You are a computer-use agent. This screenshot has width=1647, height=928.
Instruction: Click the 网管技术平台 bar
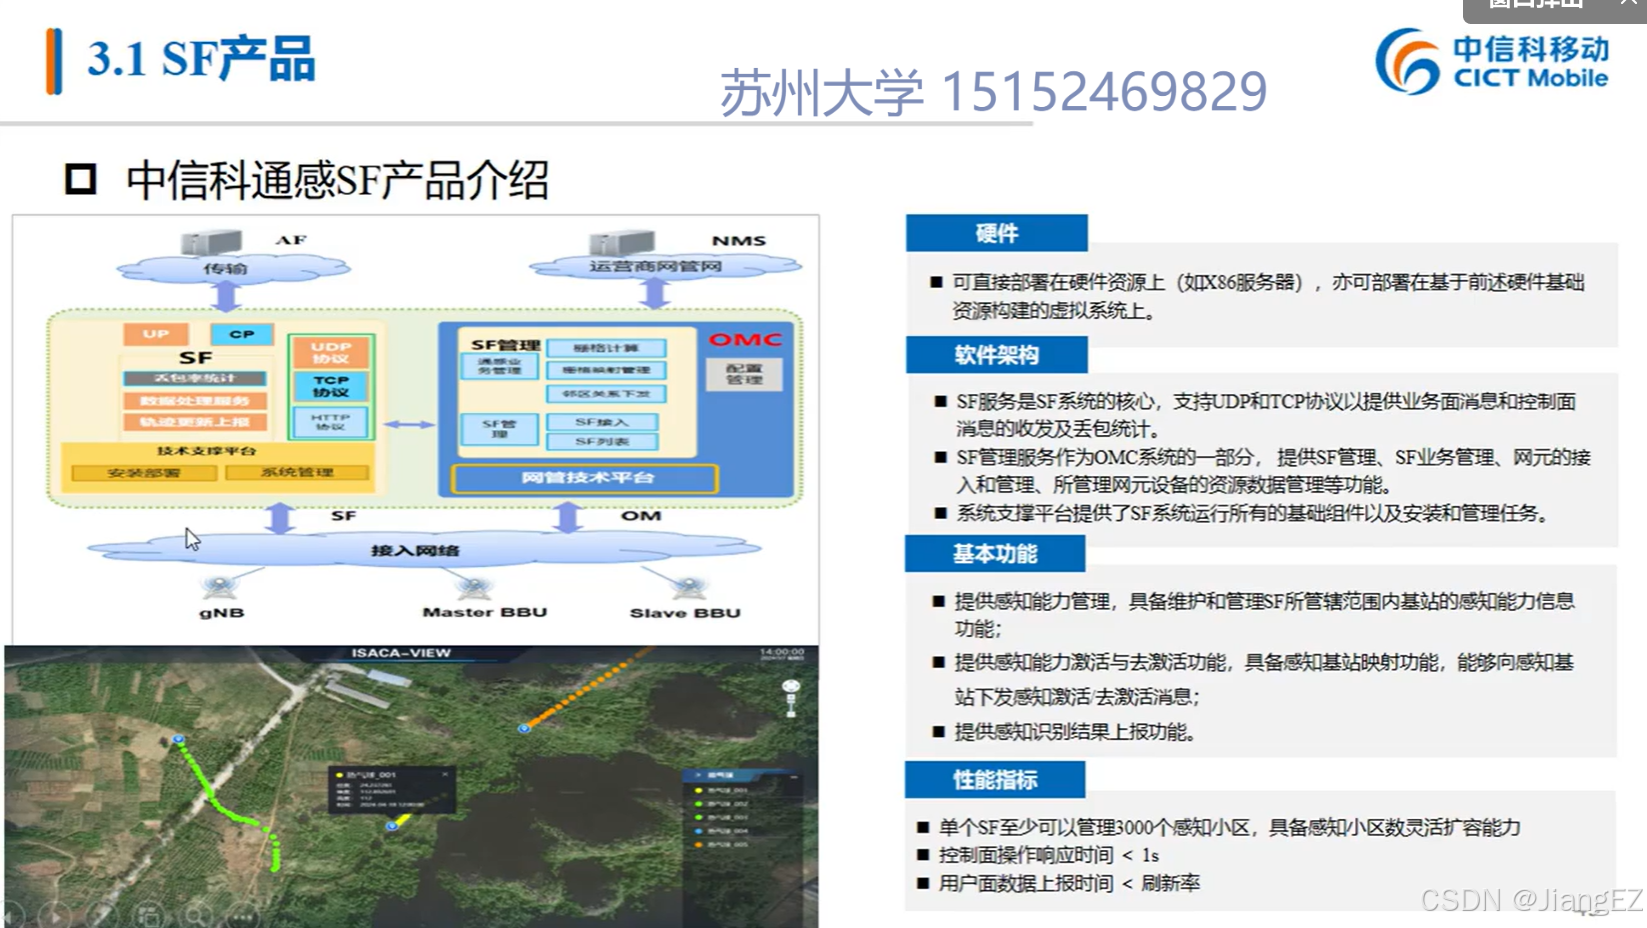click(x=585, y=478)
